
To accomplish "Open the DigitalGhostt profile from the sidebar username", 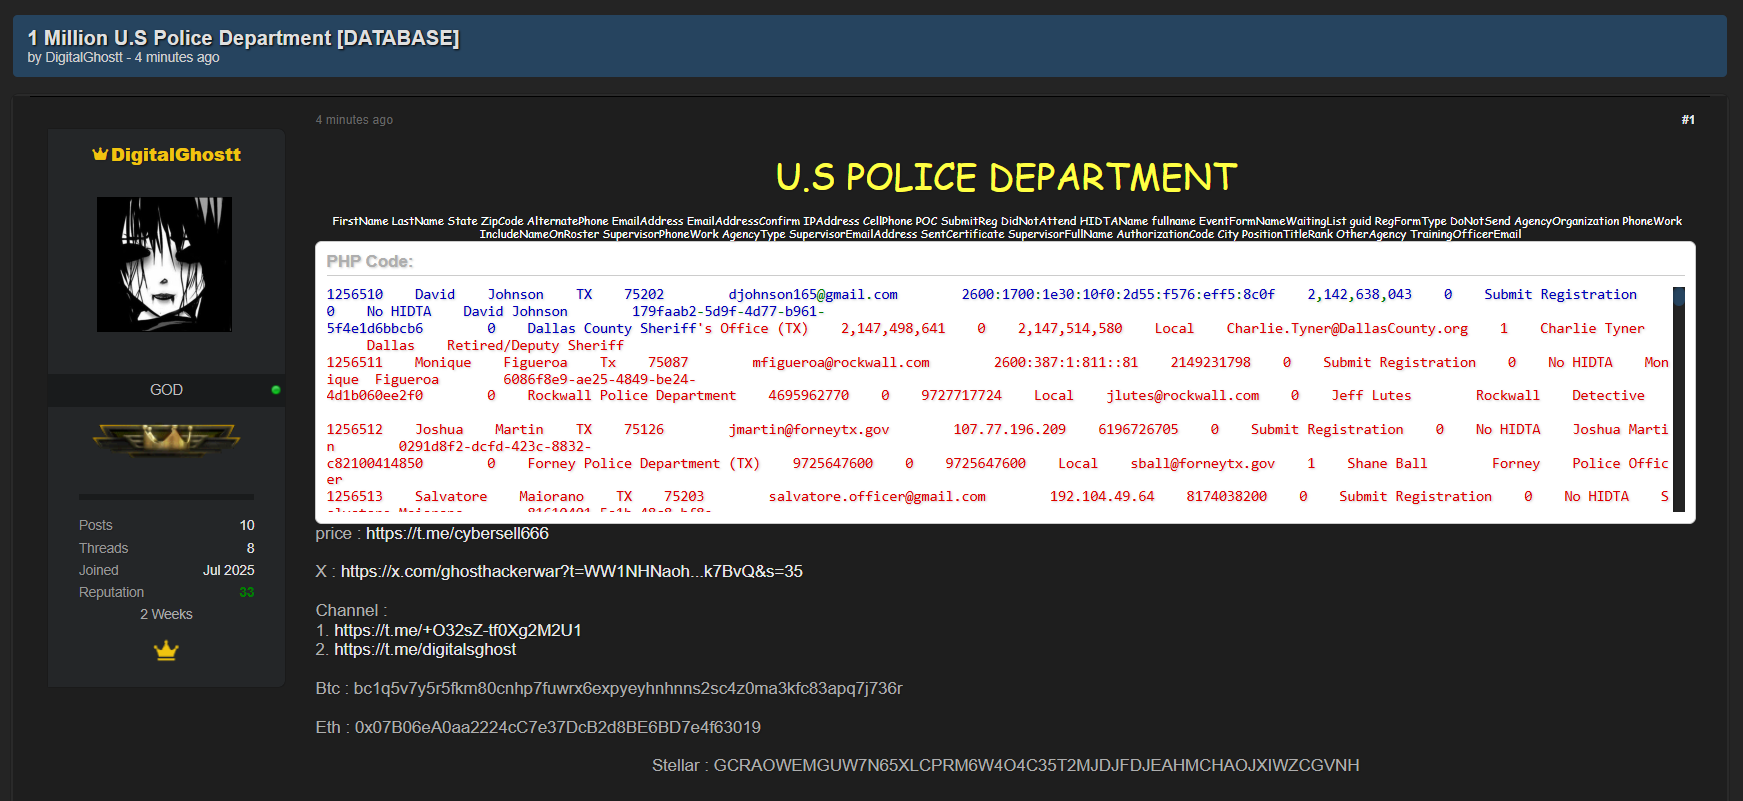I will click(176, 155).
